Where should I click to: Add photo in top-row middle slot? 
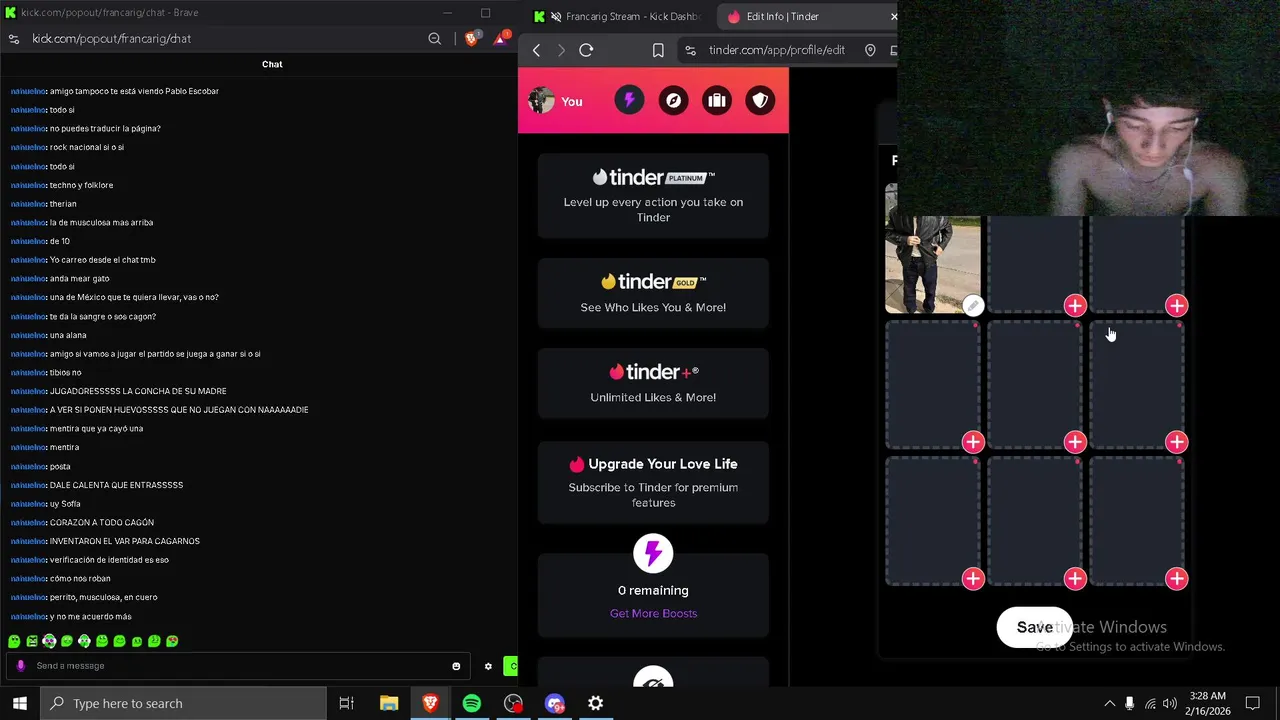(x=1075, y=305)
